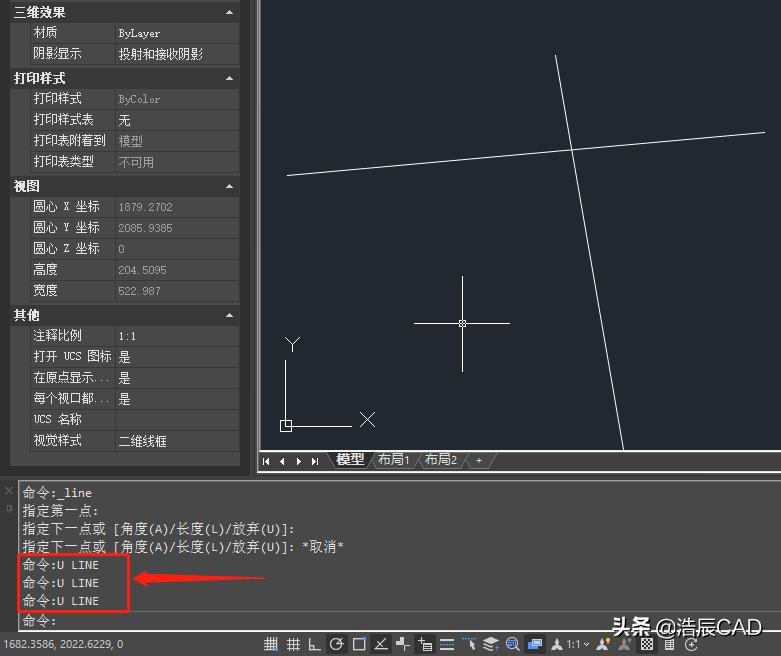Toggle ortho mode in status bar

tap(315, 644)
